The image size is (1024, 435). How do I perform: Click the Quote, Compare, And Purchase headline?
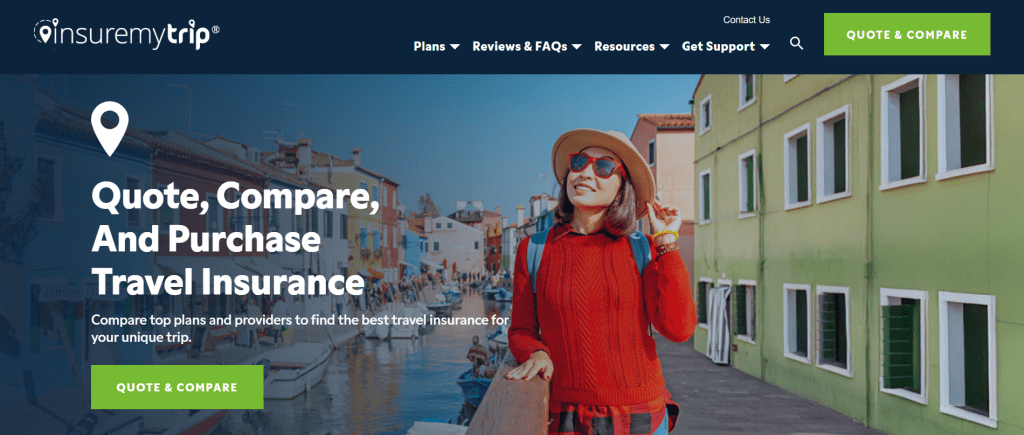[236, 238]
